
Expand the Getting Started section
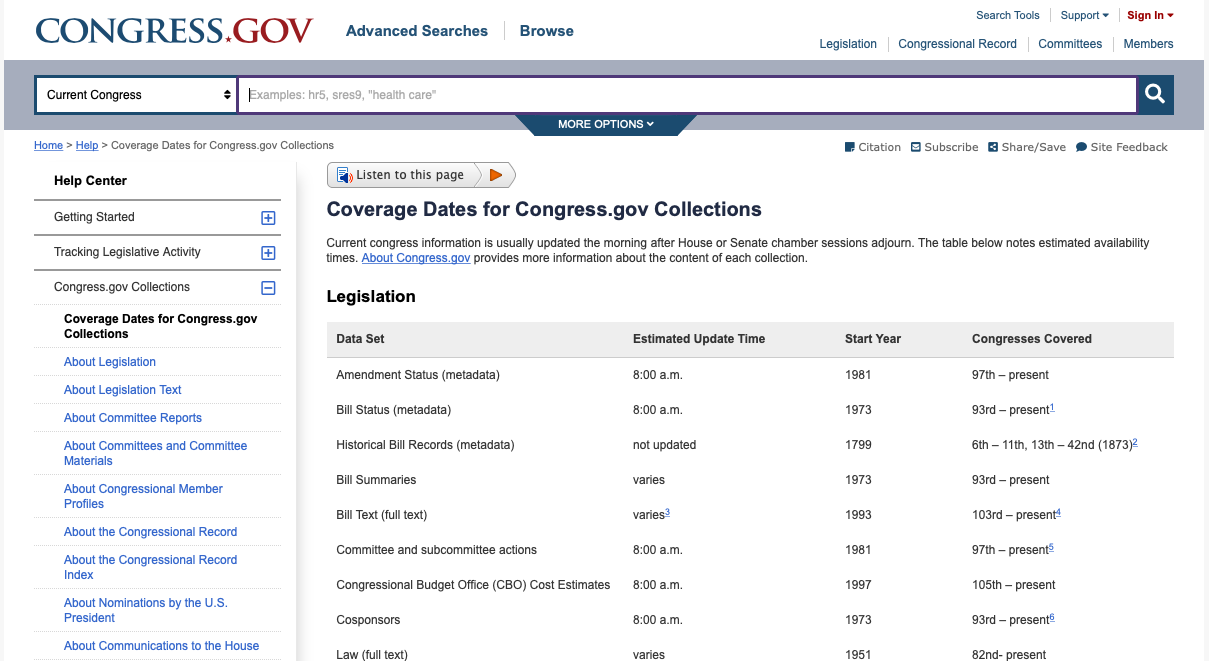click(268, 218)
